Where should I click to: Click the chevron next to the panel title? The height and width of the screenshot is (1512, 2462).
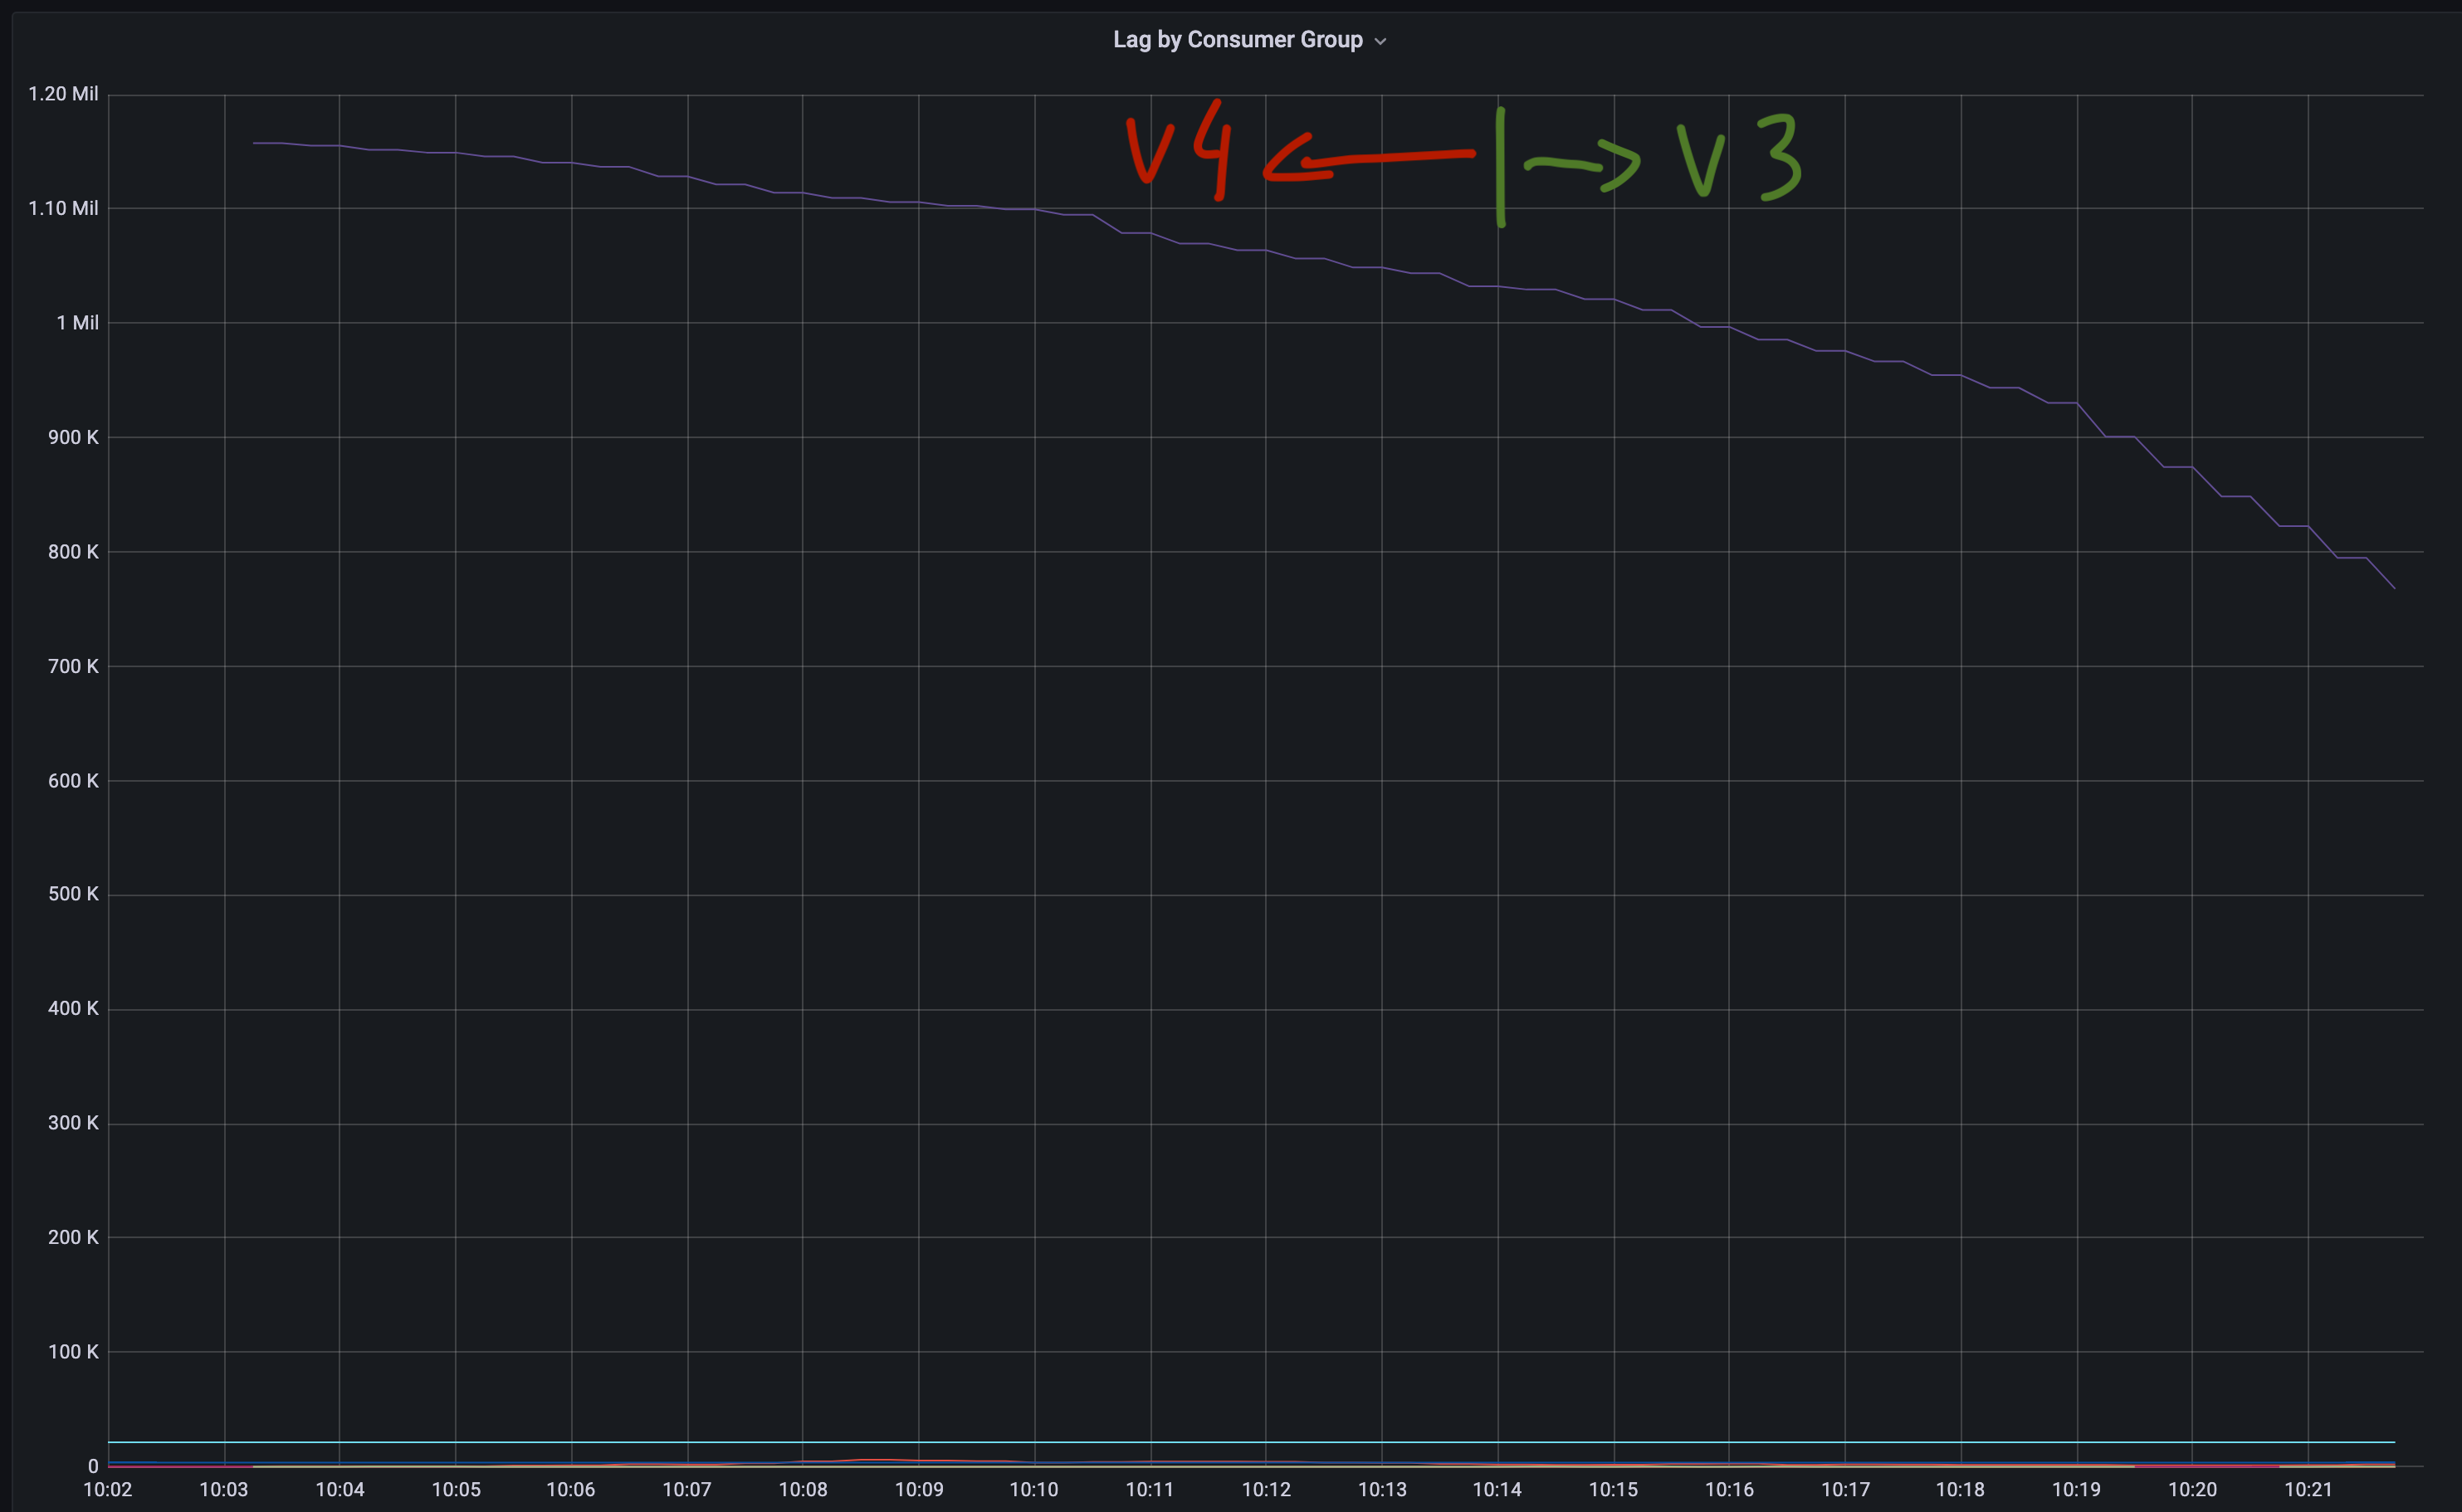[x=1381, y=40]
